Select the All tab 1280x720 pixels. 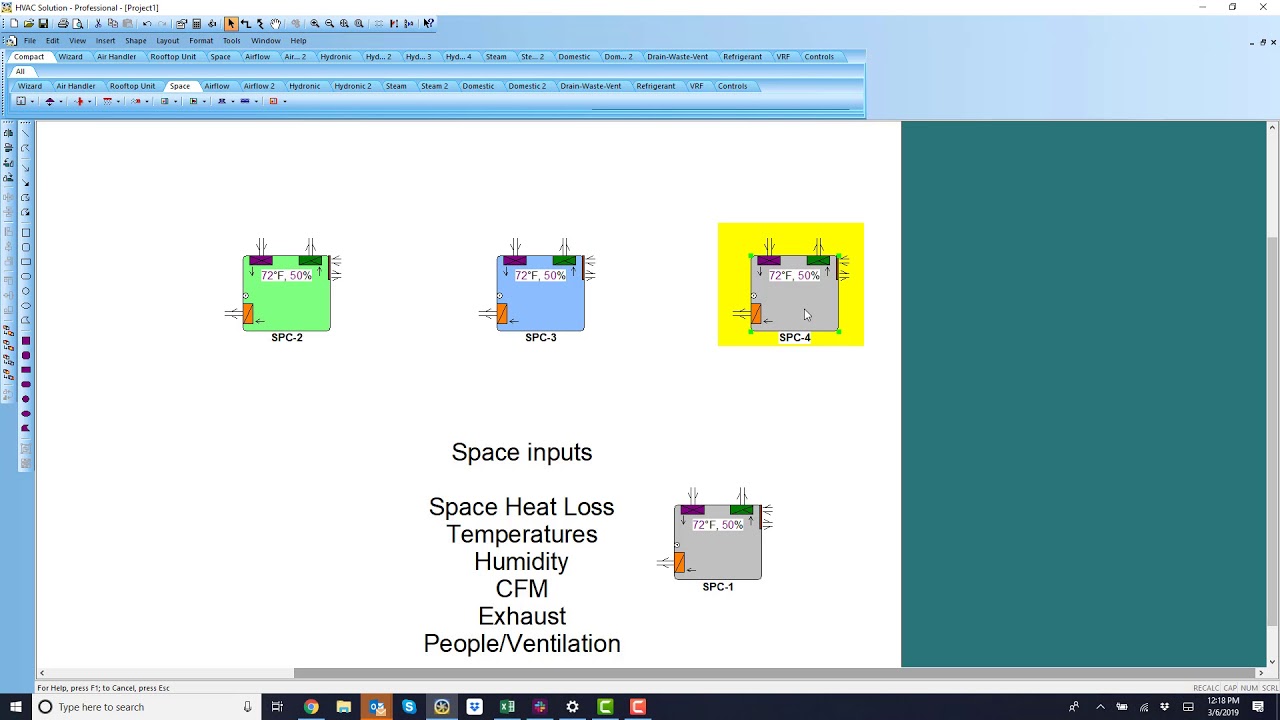point(19,72)
